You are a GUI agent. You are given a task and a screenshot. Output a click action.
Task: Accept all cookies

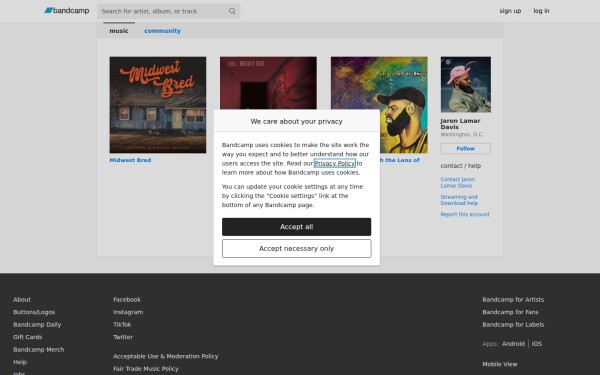(296, 227)
